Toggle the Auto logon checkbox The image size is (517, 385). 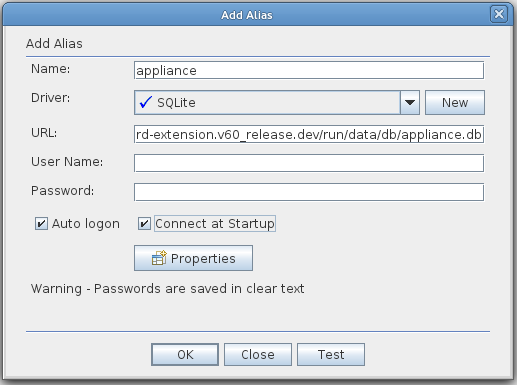(41, 223)
